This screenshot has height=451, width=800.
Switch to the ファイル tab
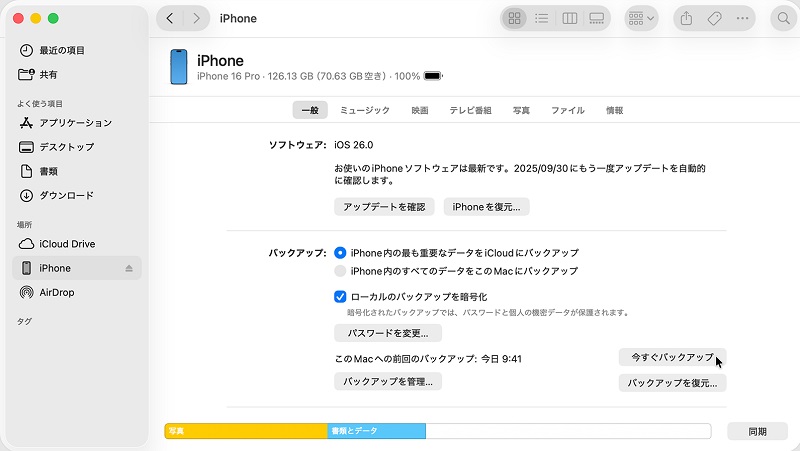pyautogui.click(x=568, y=110)
